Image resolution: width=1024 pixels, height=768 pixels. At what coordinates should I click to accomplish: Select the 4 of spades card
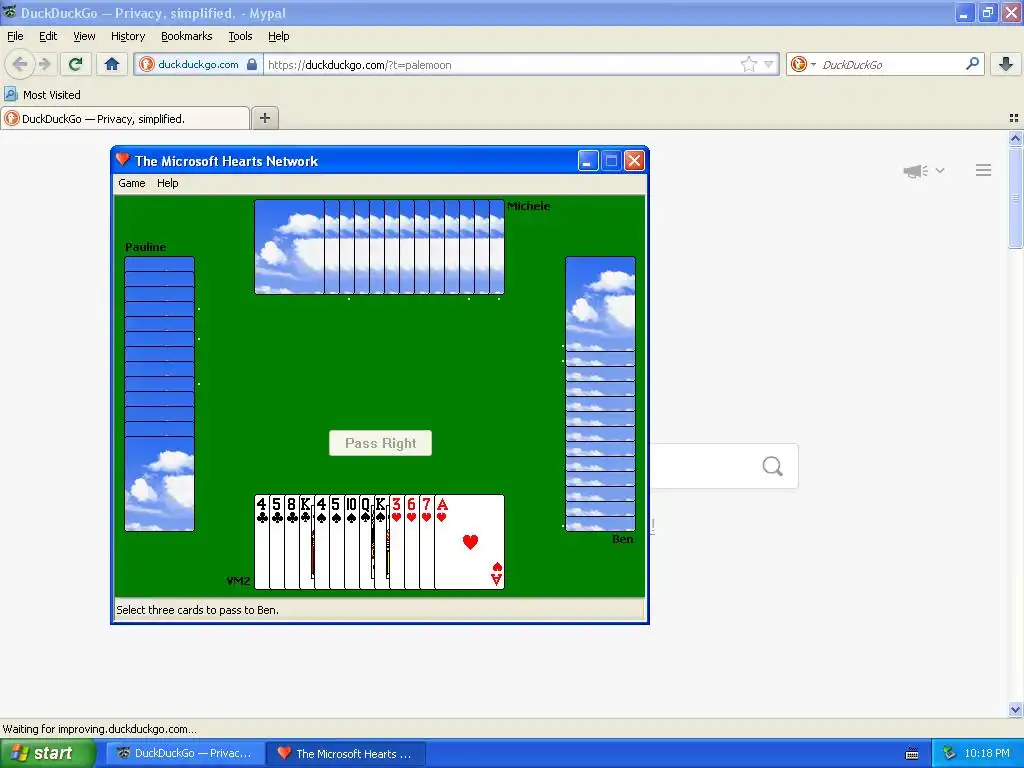[321, 542]
